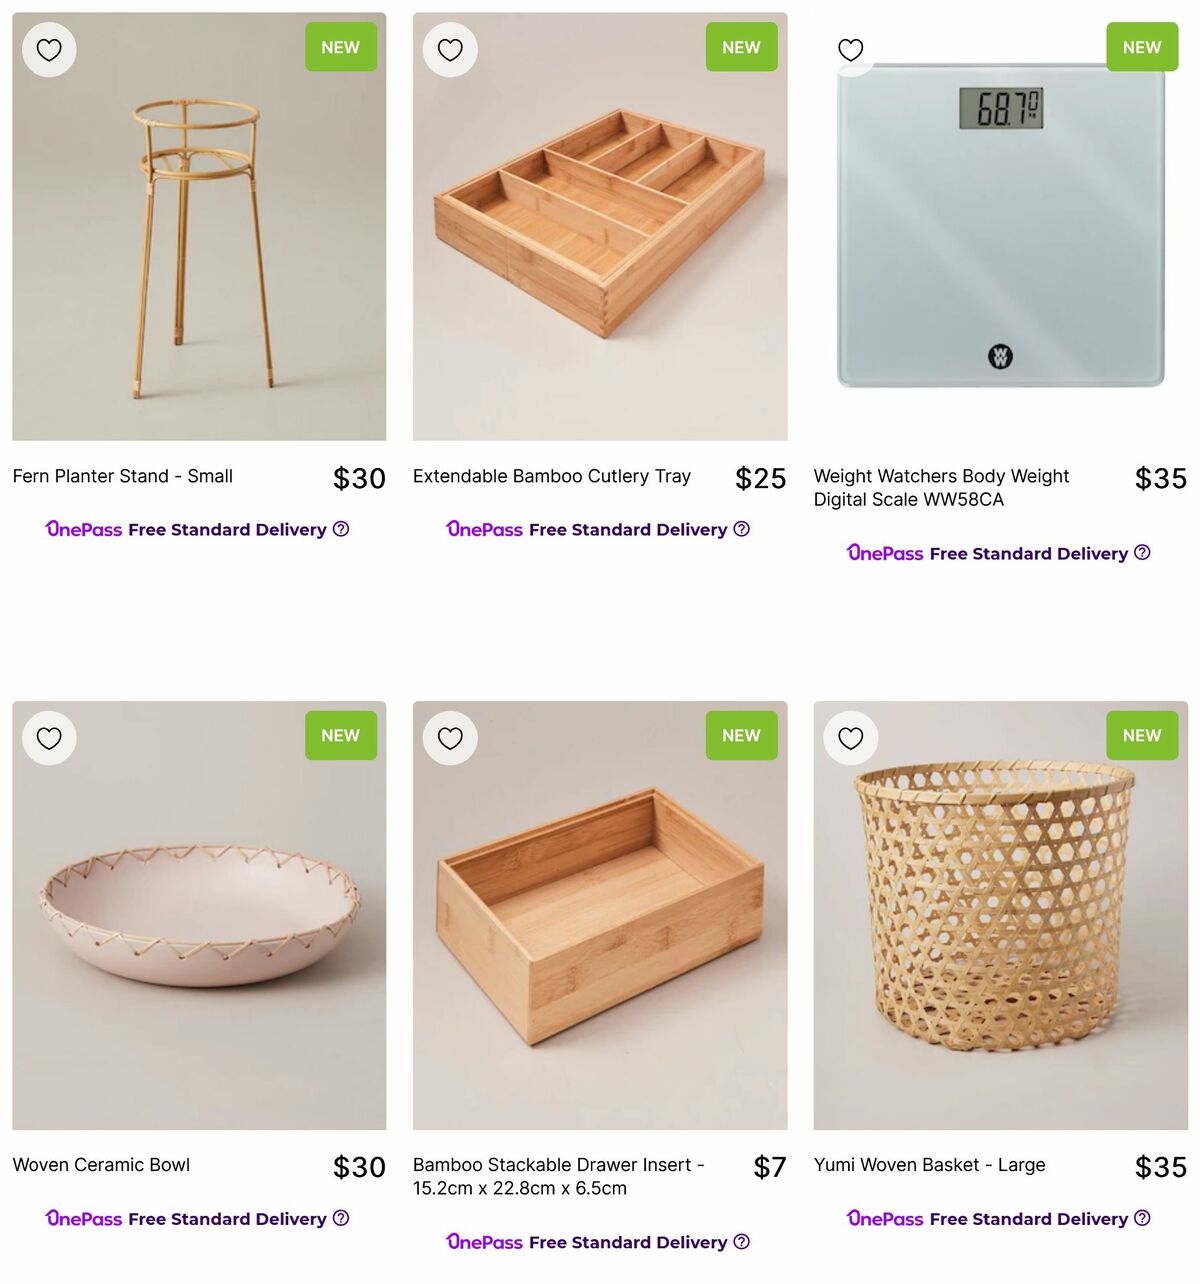Show delivery info for Yumi Woven Basket
The width and height of the screenshot is (1200, 1284).
click(x=1143, y=1218)
